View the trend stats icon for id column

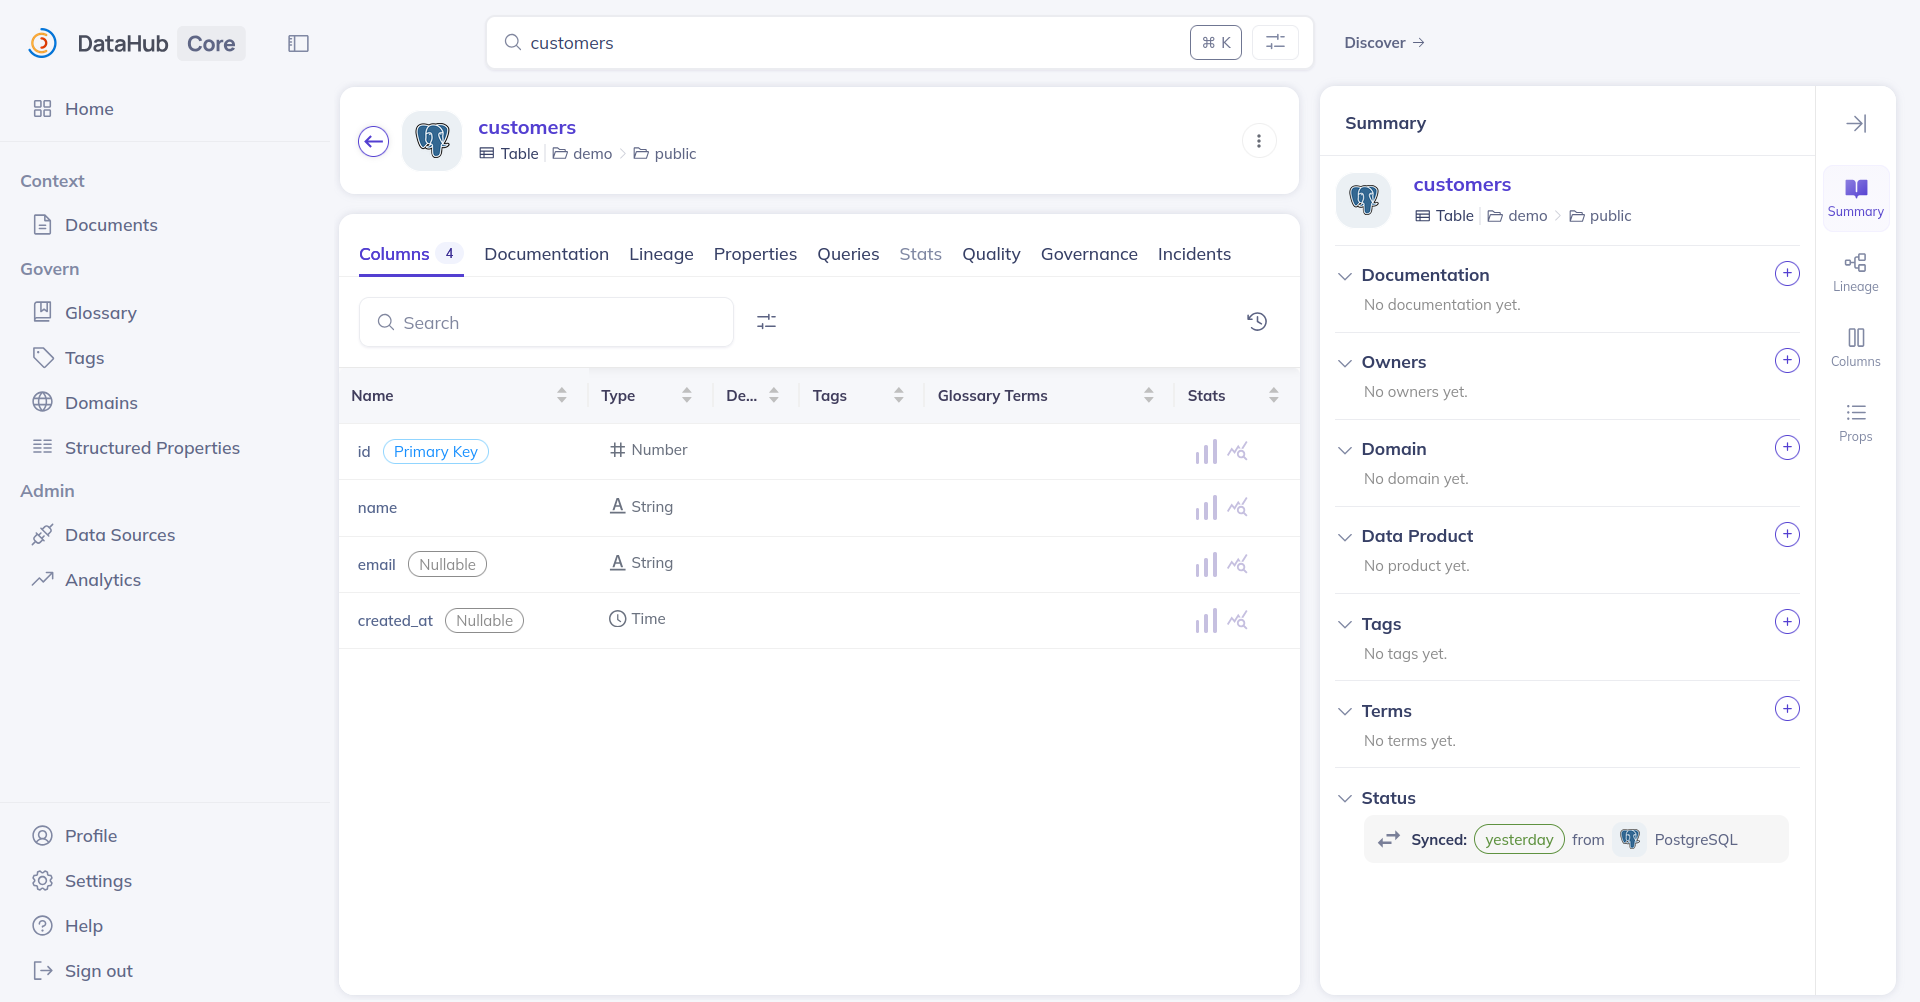click(1238, 452)
